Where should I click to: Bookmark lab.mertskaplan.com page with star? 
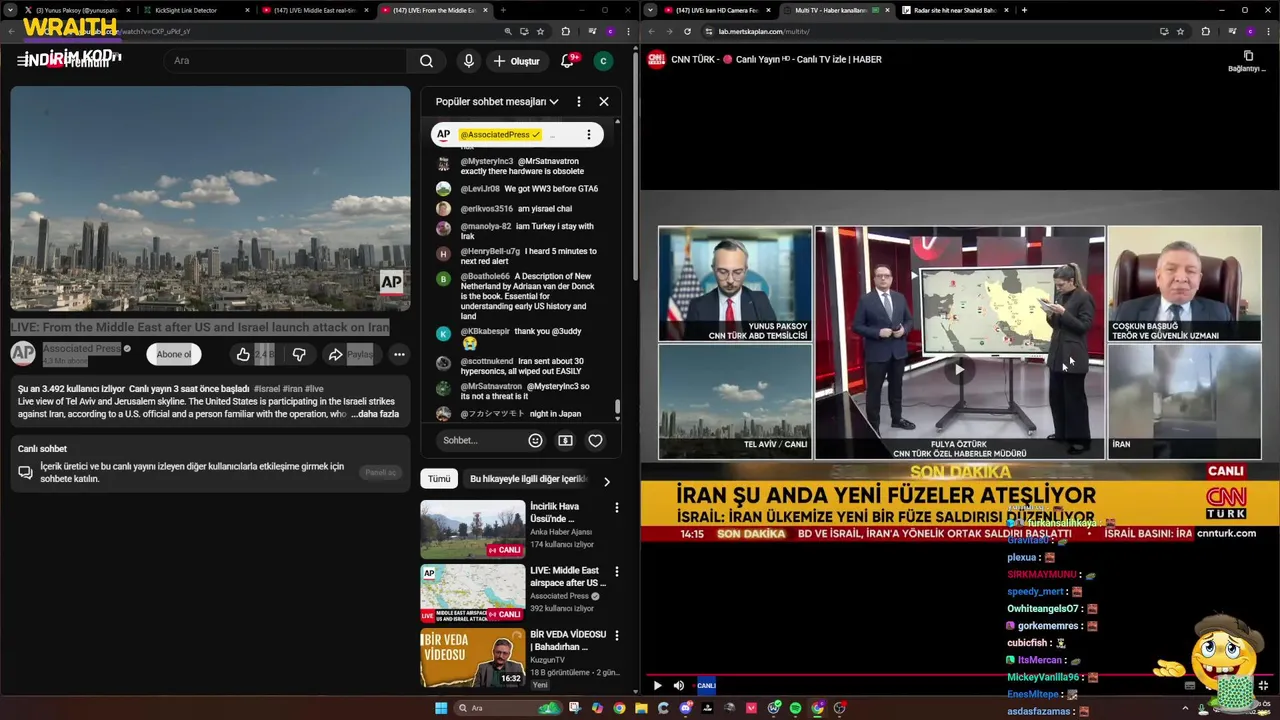click(1180, 31)
